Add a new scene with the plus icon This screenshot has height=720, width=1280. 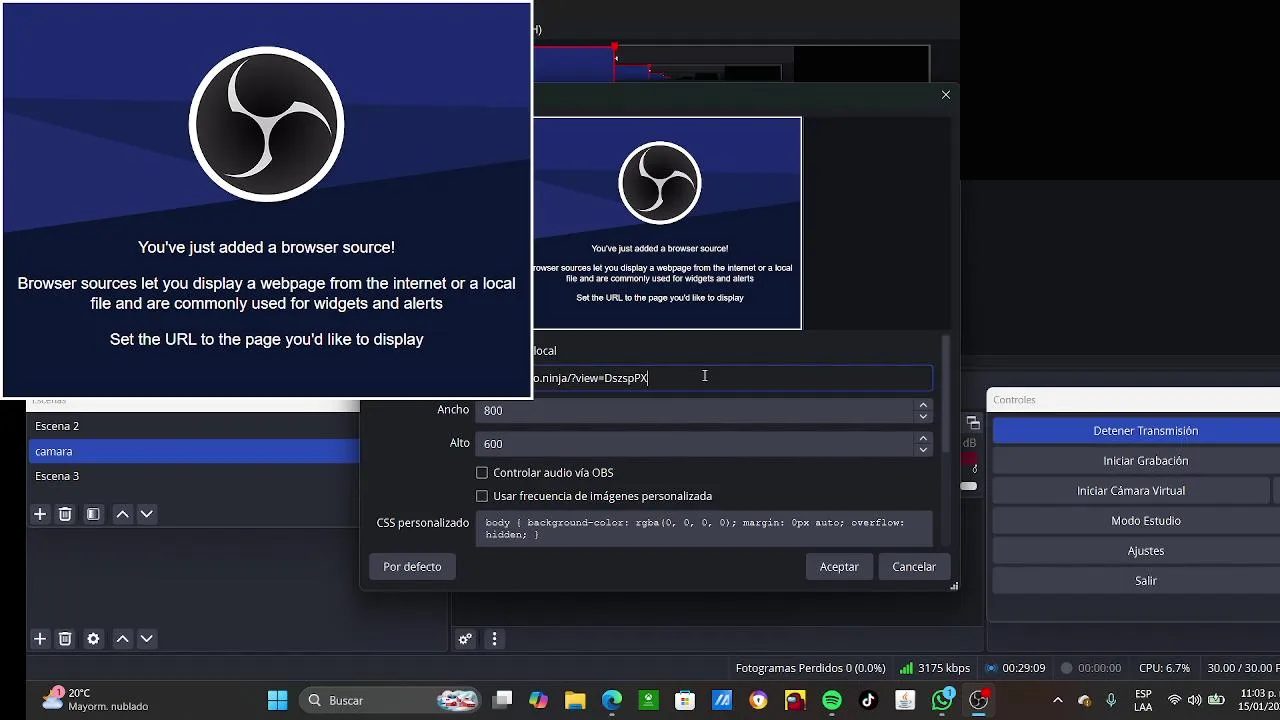pos(40,514)
